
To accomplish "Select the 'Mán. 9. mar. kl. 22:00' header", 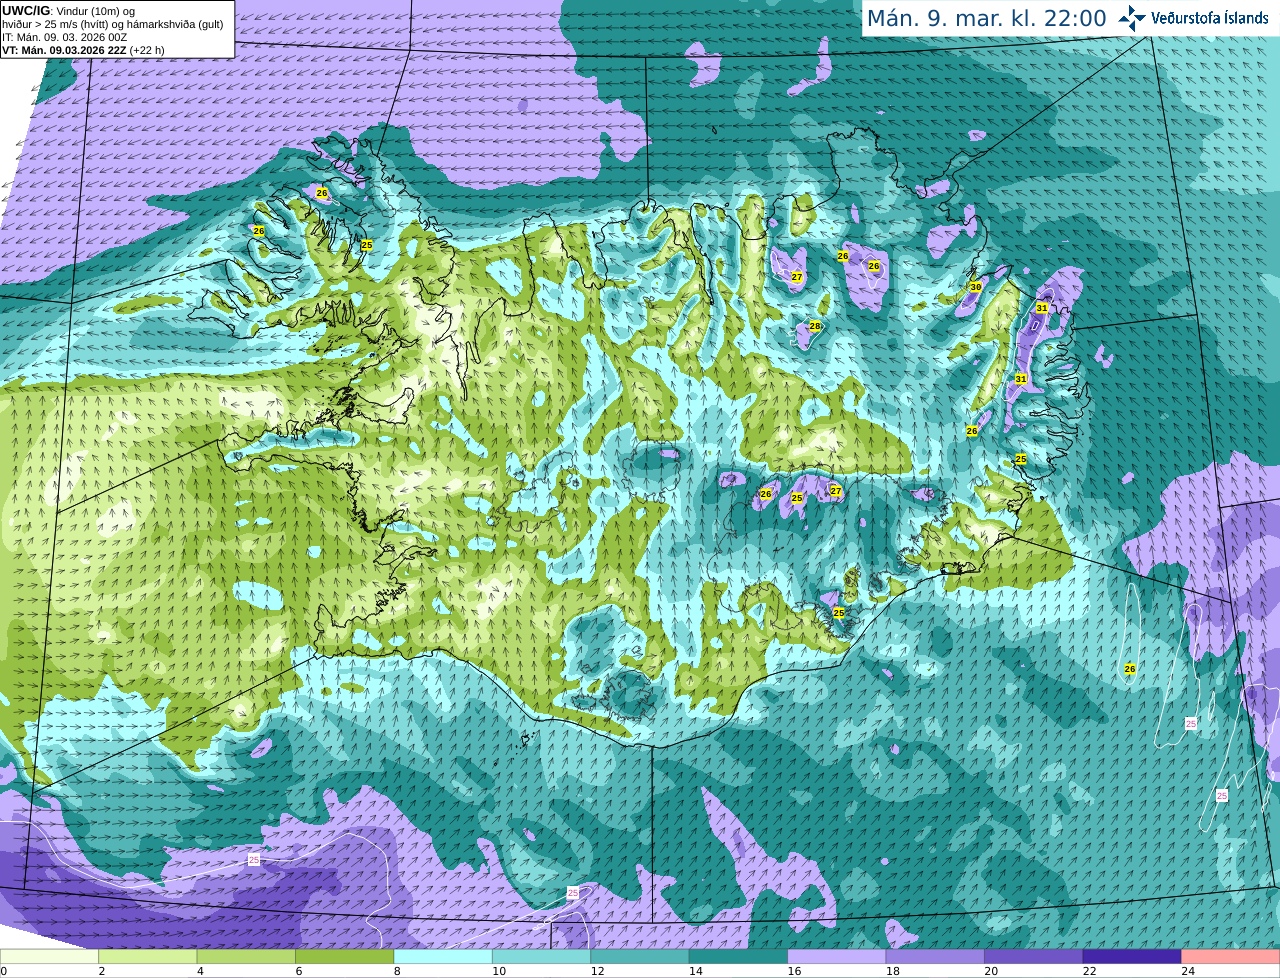I will [986, 18].
